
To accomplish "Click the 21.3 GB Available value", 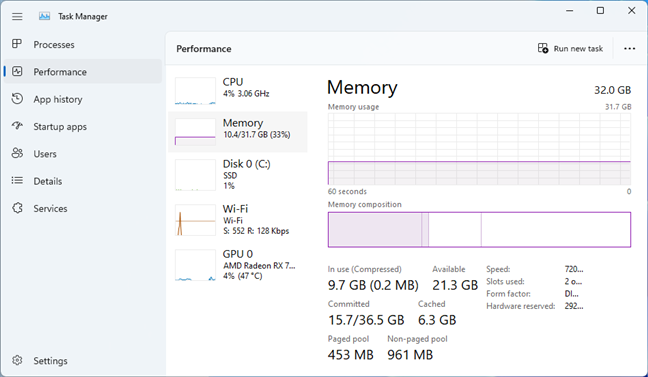I will click(x=455, y=285).
